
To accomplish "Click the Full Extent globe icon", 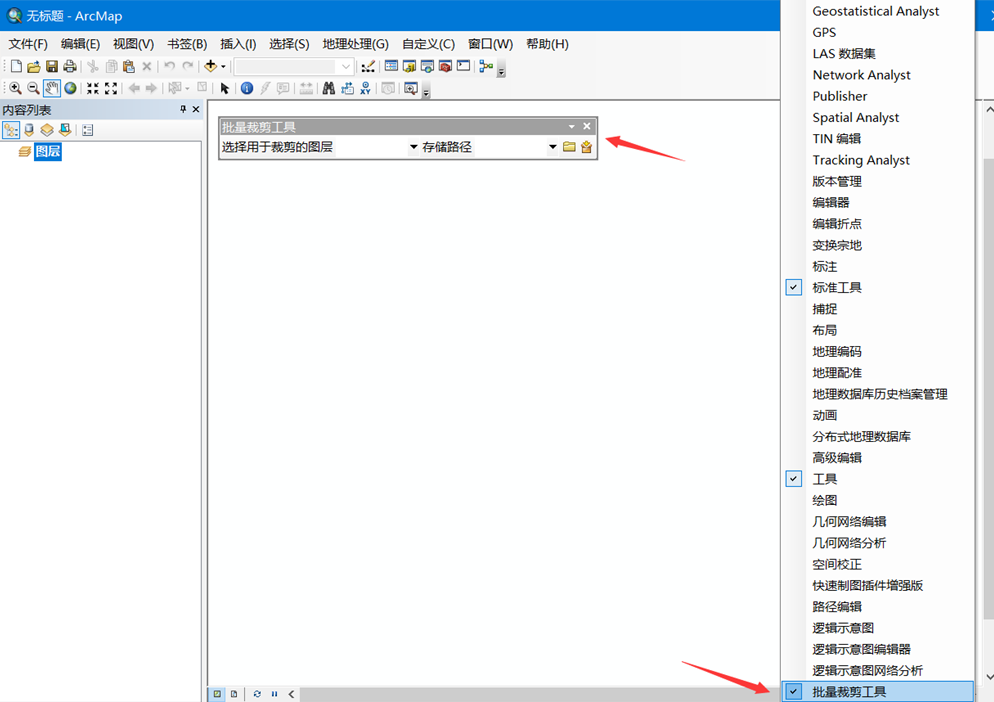I will pos(70,88).
